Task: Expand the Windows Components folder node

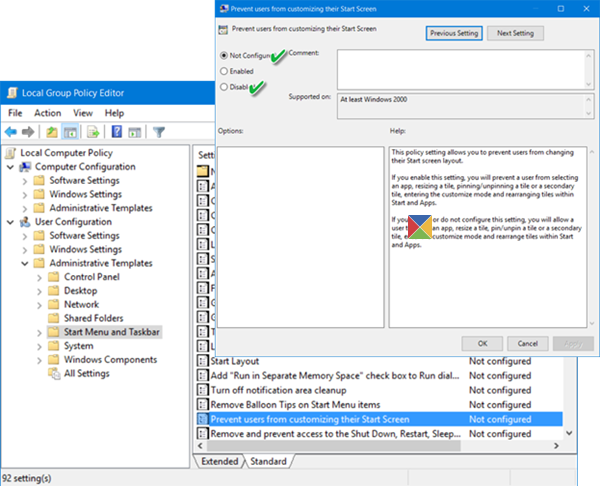Action: click(x=39, y=360)
